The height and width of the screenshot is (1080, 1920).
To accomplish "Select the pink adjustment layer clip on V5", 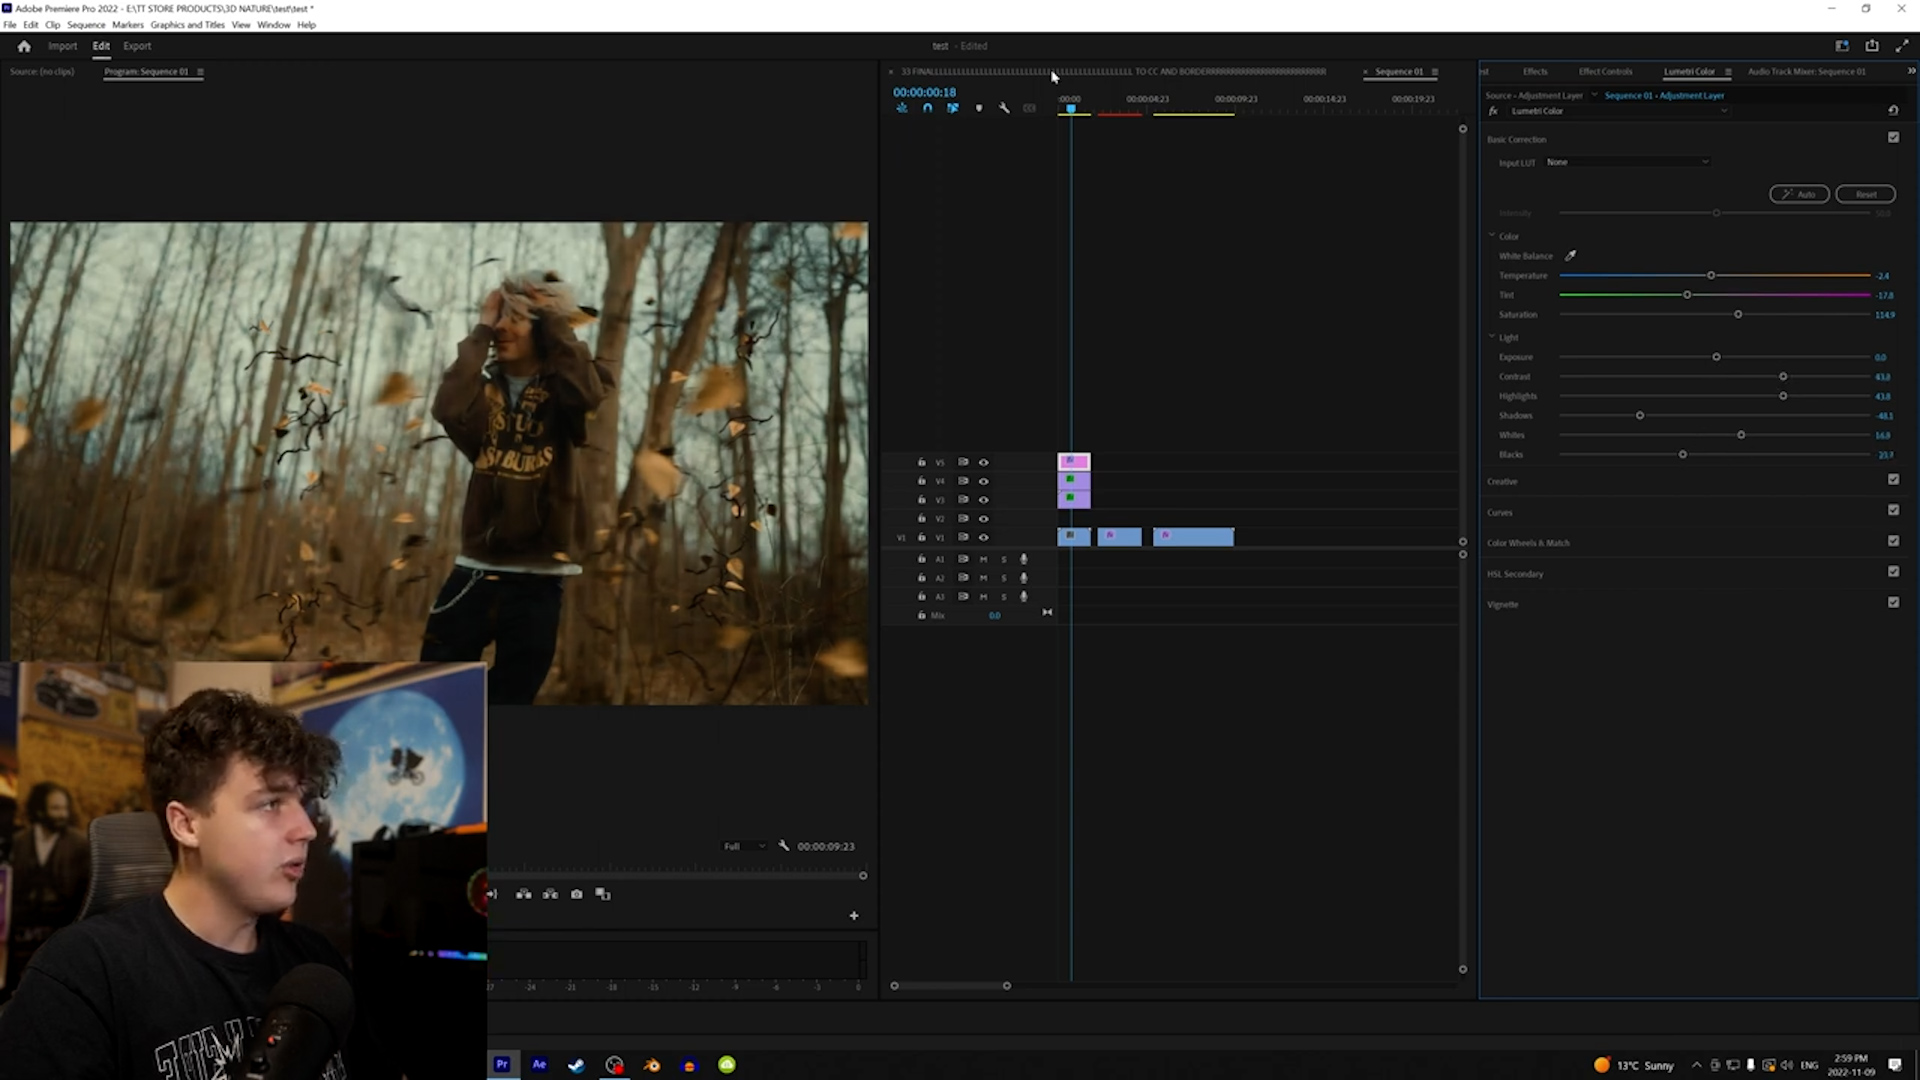I will pyautogui.click(x=1074, y=462).
